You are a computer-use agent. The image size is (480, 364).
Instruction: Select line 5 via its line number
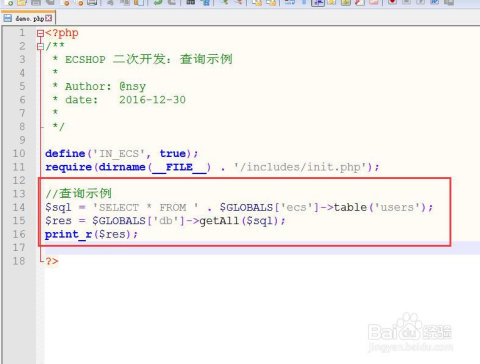[22, 87]
